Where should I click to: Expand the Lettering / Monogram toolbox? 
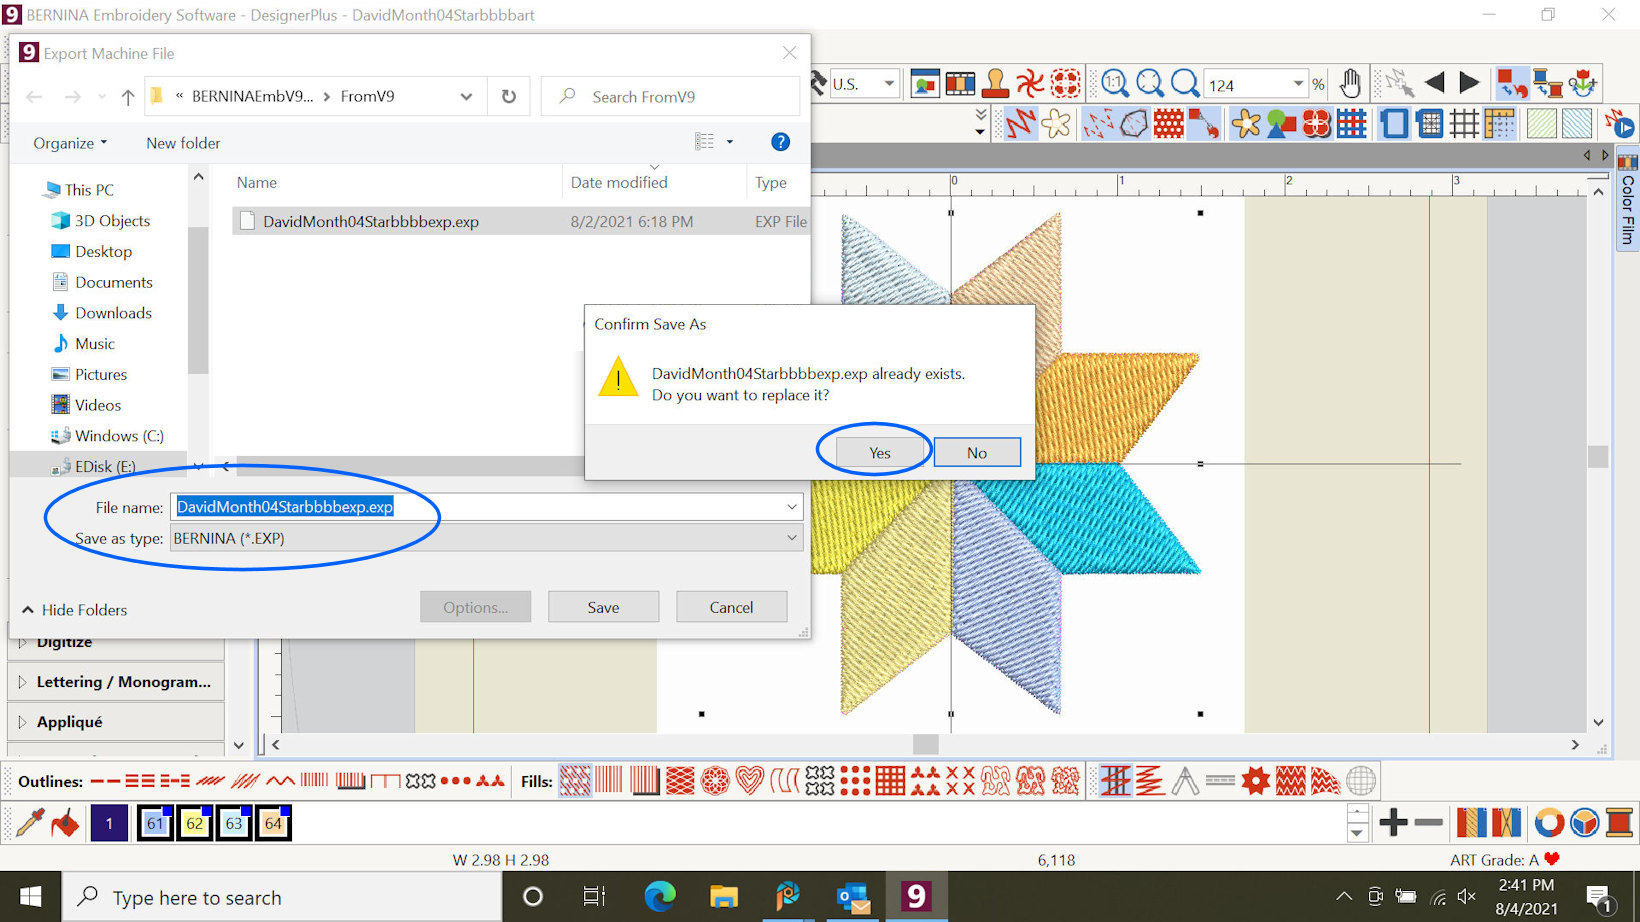(116, 682)
